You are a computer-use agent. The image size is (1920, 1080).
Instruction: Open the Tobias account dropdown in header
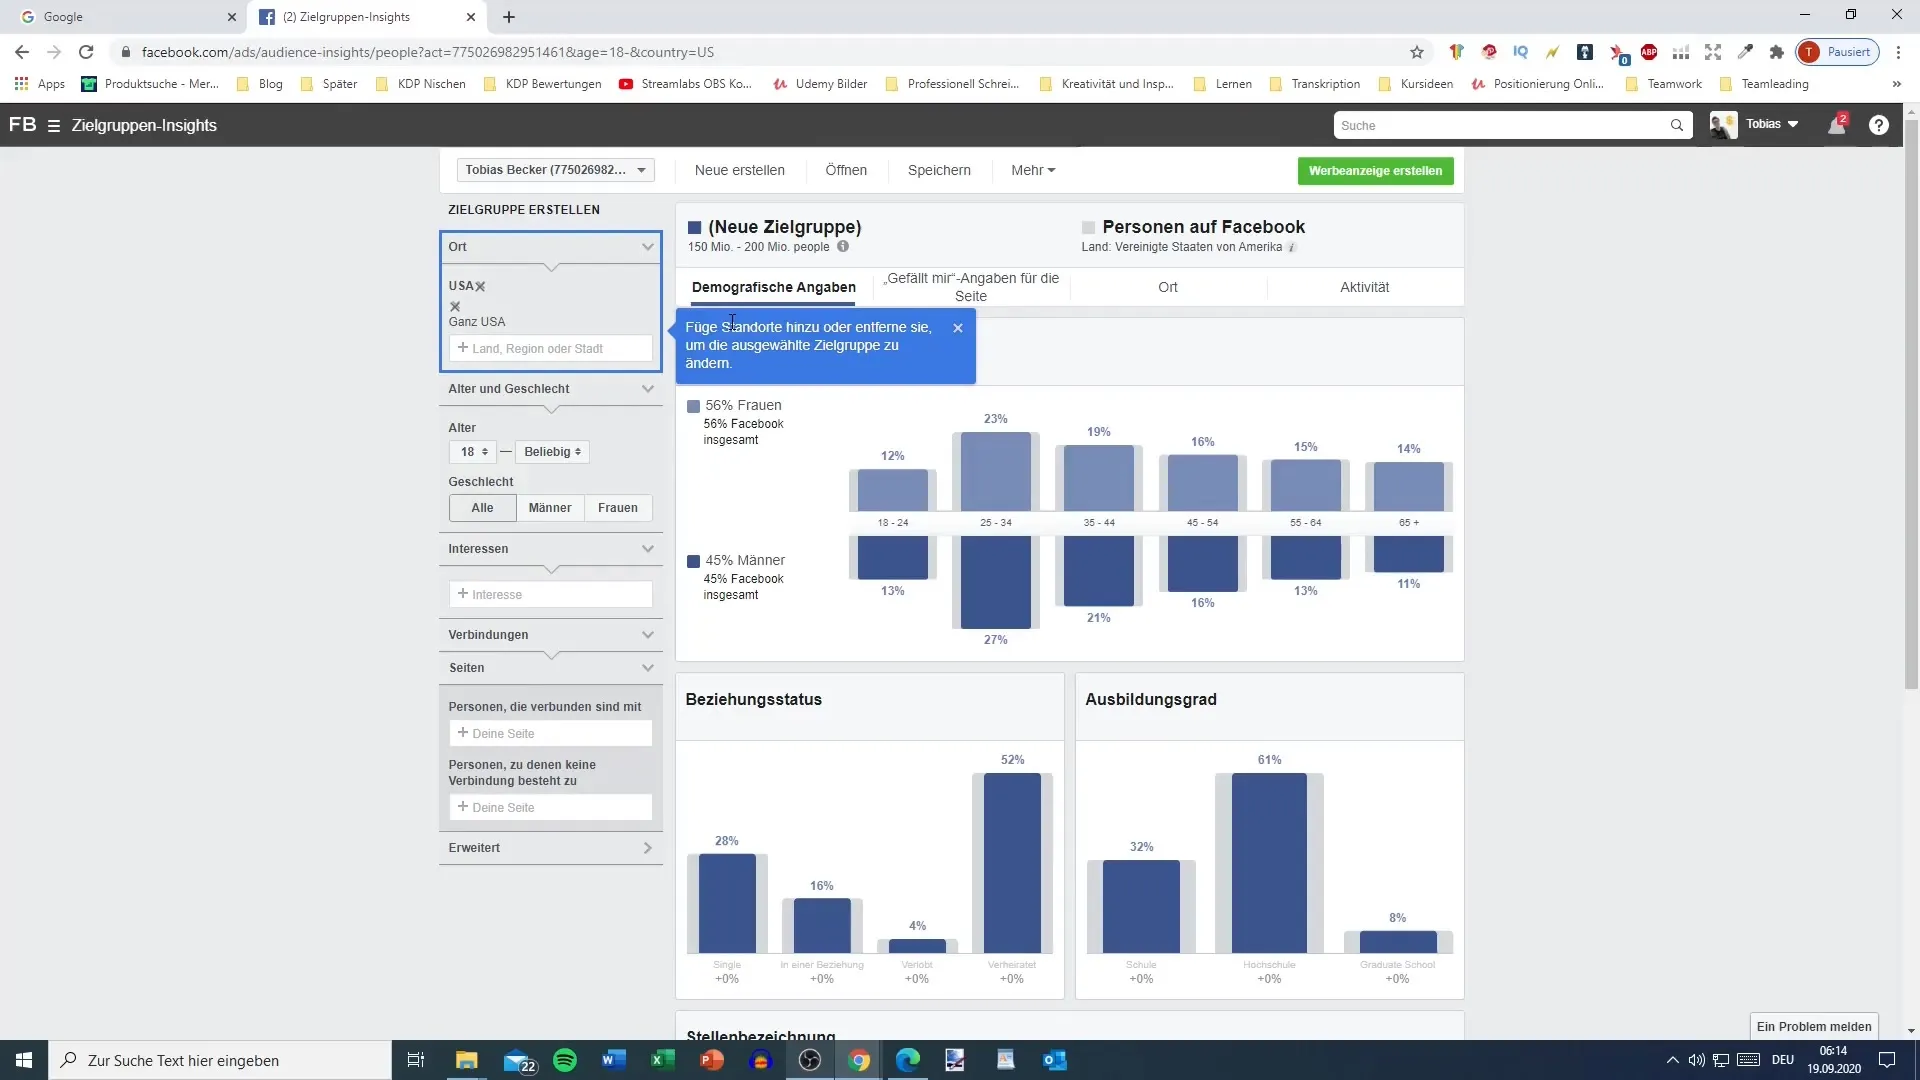click(1772, 125)
